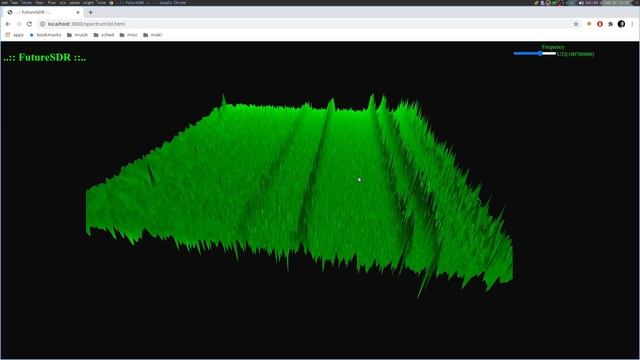The height and width of the screenshot is (360, 640).
Task: Click the volume indicator in system bar
Action: point(588,2)
